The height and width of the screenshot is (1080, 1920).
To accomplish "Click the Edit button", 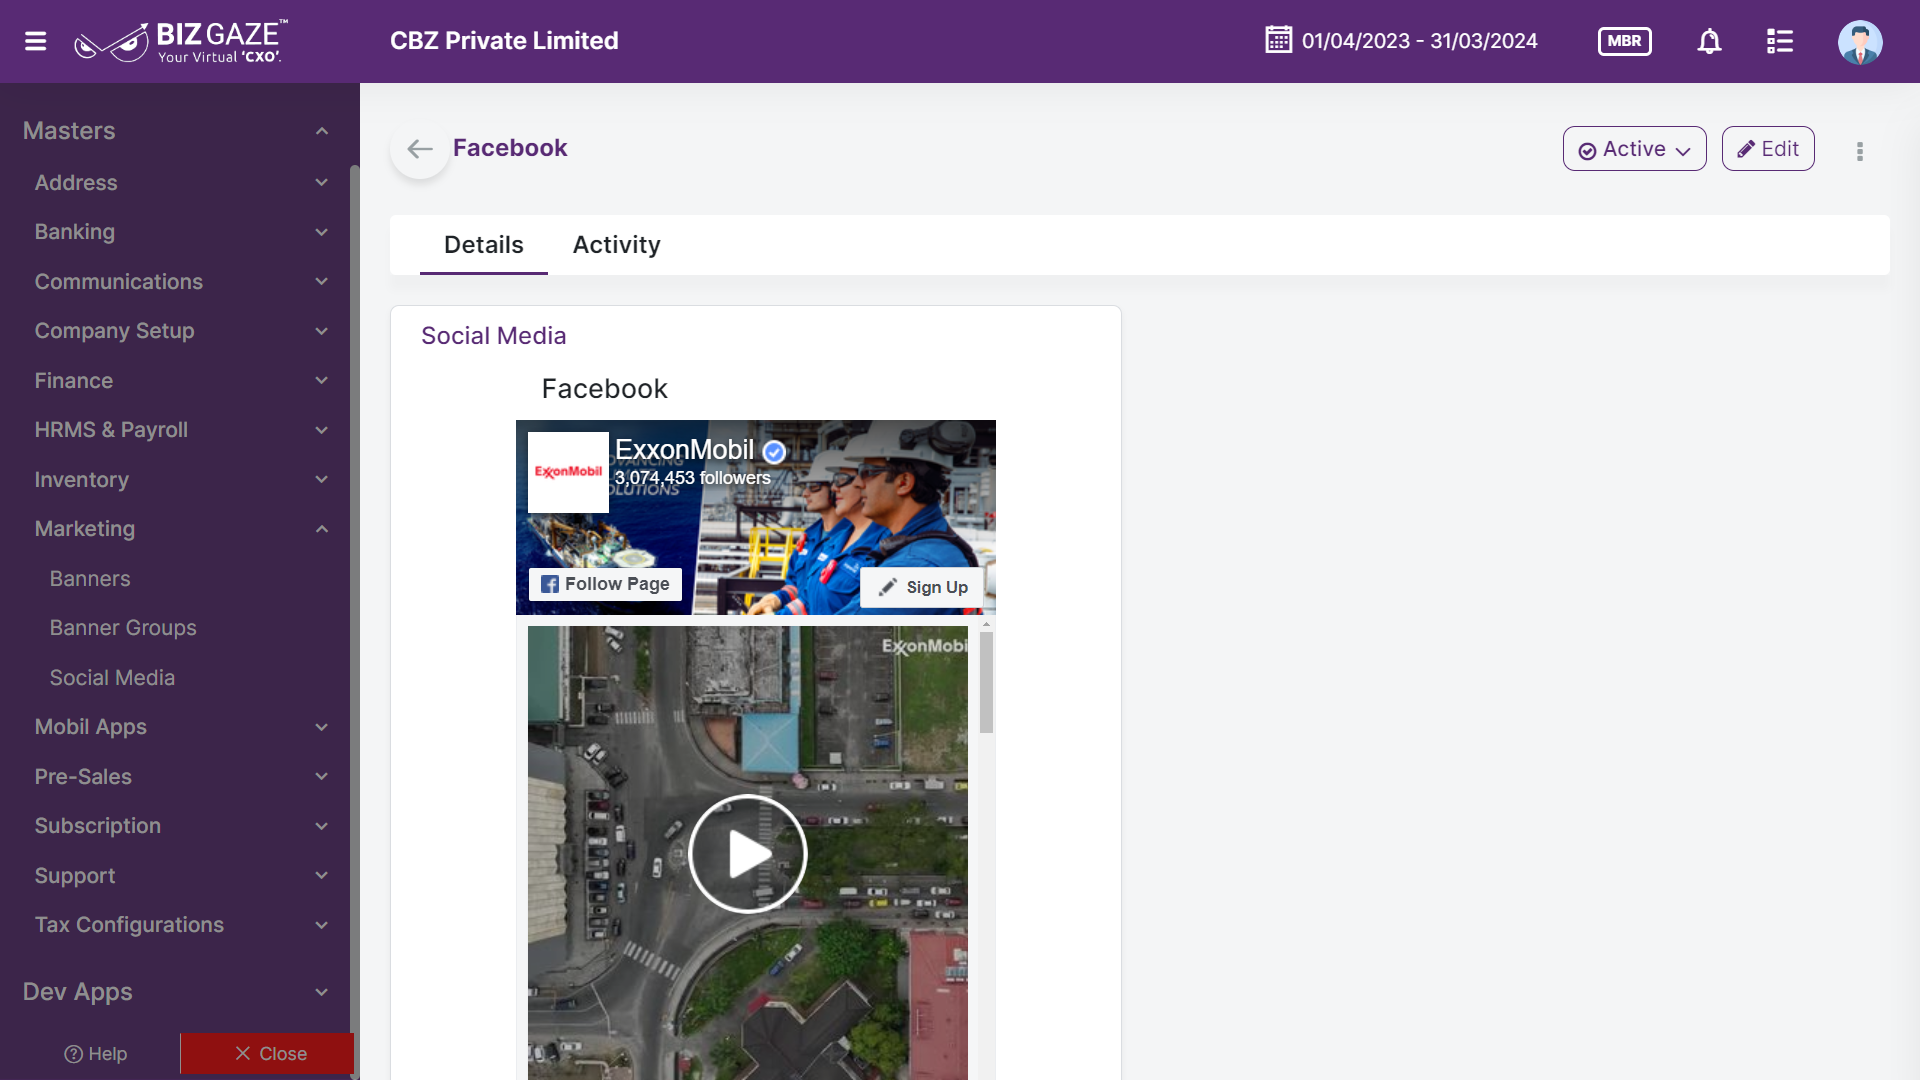I will pyautogui.click(x=1767, y=149).
